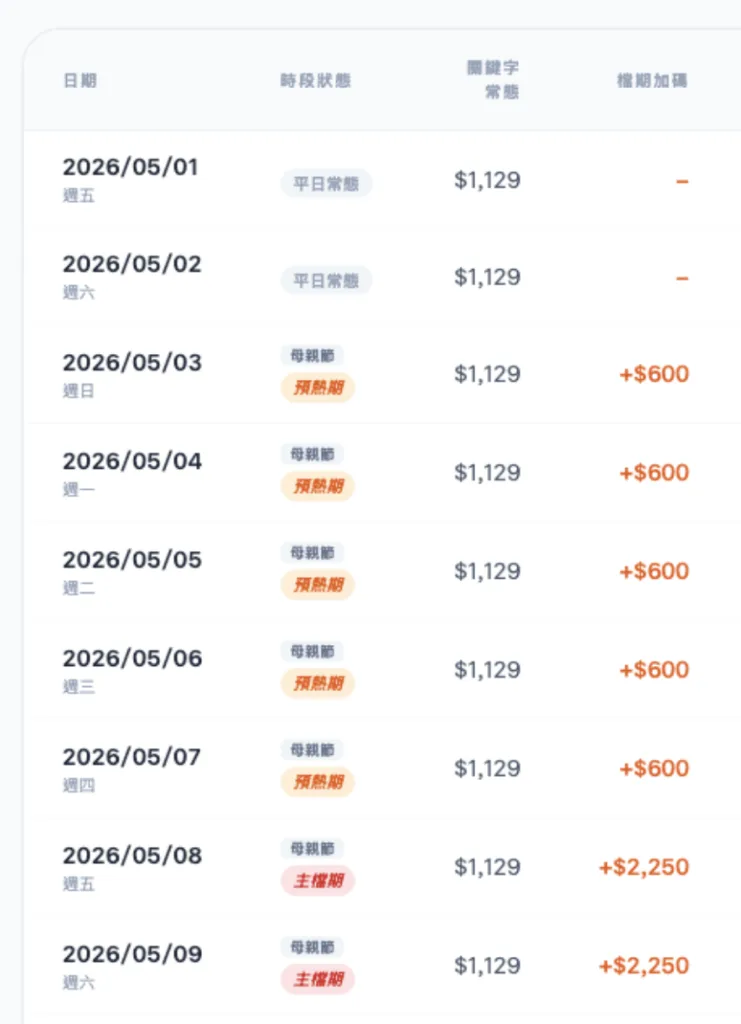The height and width of the screenshot is (1024, 741).
Task: Click the +$600 bonus on 2026/05/06
Action: pyautogui.click(x=654, y=670)
